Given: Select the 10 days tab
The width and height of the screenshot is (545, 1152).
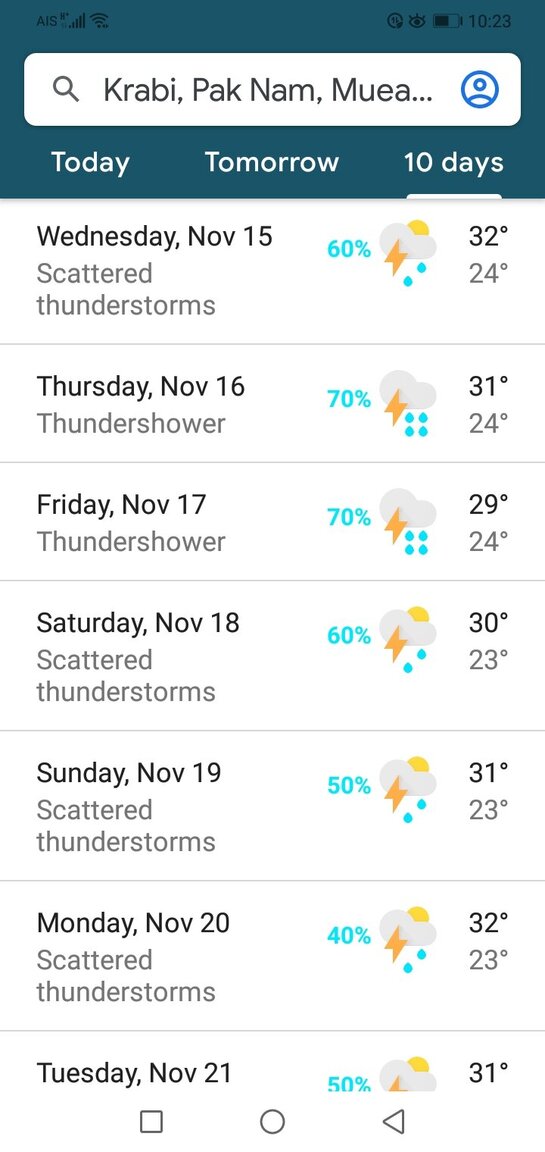Looking at the screenshot, I should (x=454, y=162).
